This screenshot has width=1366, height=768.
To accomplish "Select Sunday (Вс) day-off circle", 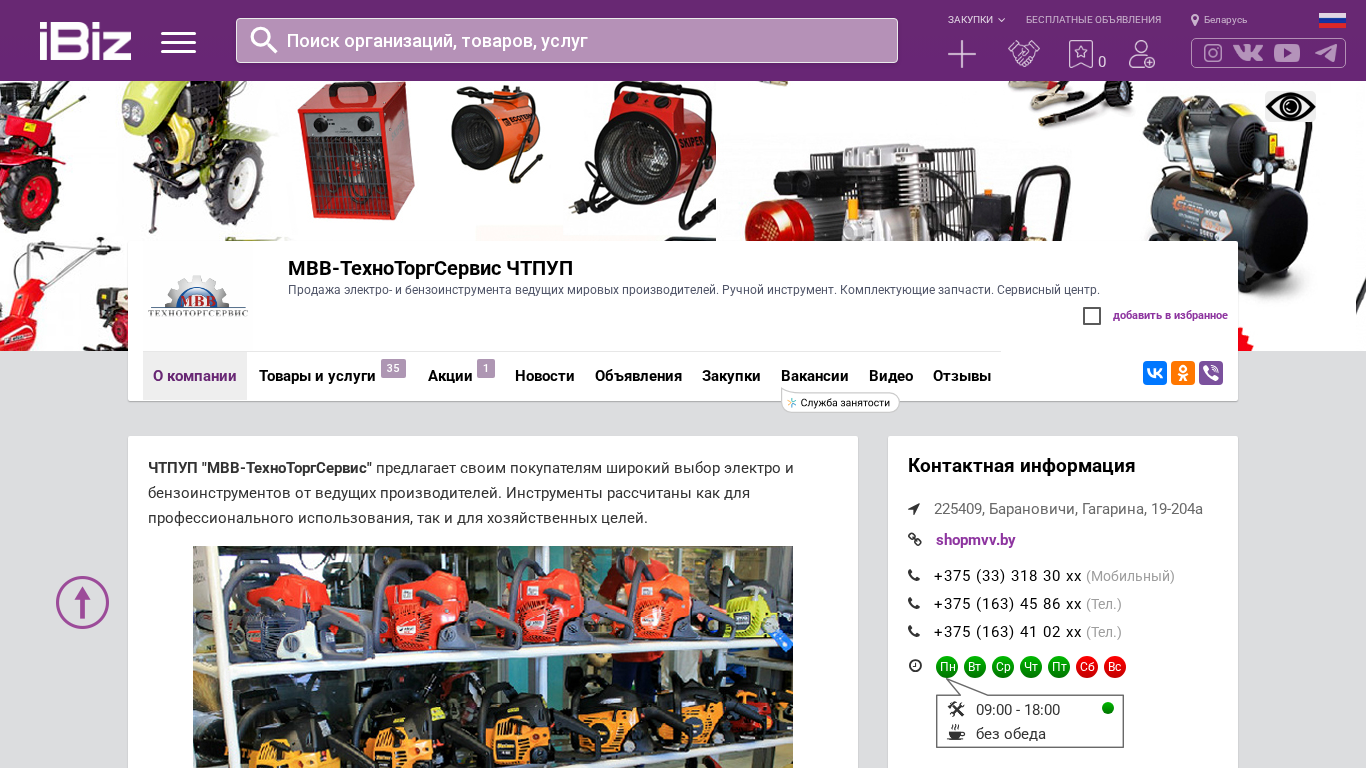I will (1115, 667).
